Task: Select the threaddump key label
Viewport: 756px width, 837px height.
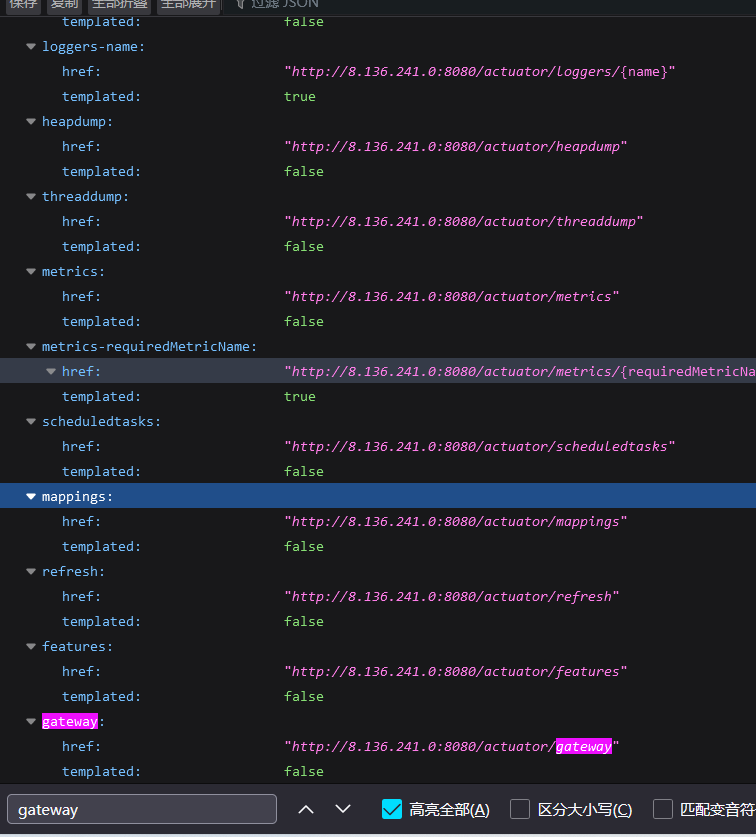Action: pyautogui.click(x=85, y=196)
